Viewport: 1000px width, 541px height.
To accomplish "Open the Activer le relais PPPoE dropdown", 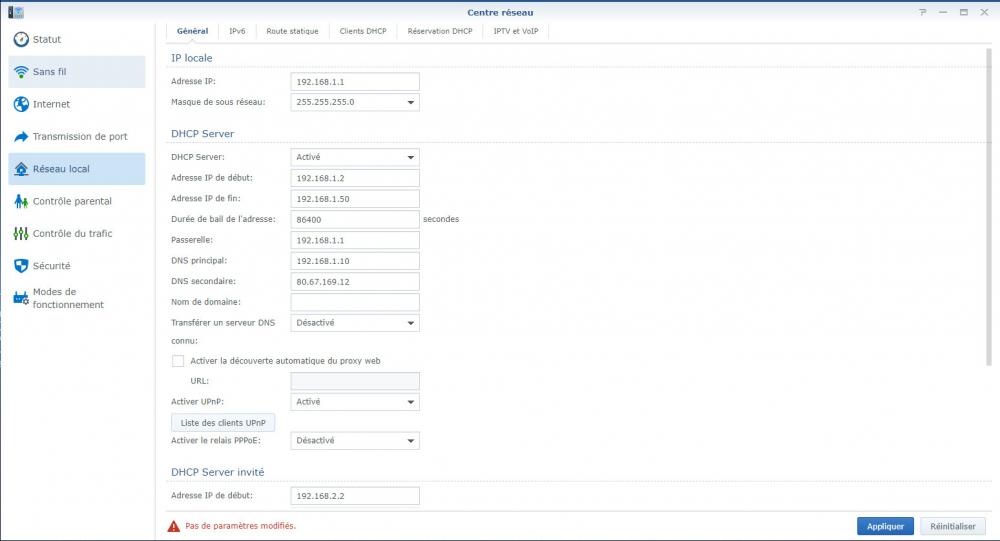I will click(355, 441).
